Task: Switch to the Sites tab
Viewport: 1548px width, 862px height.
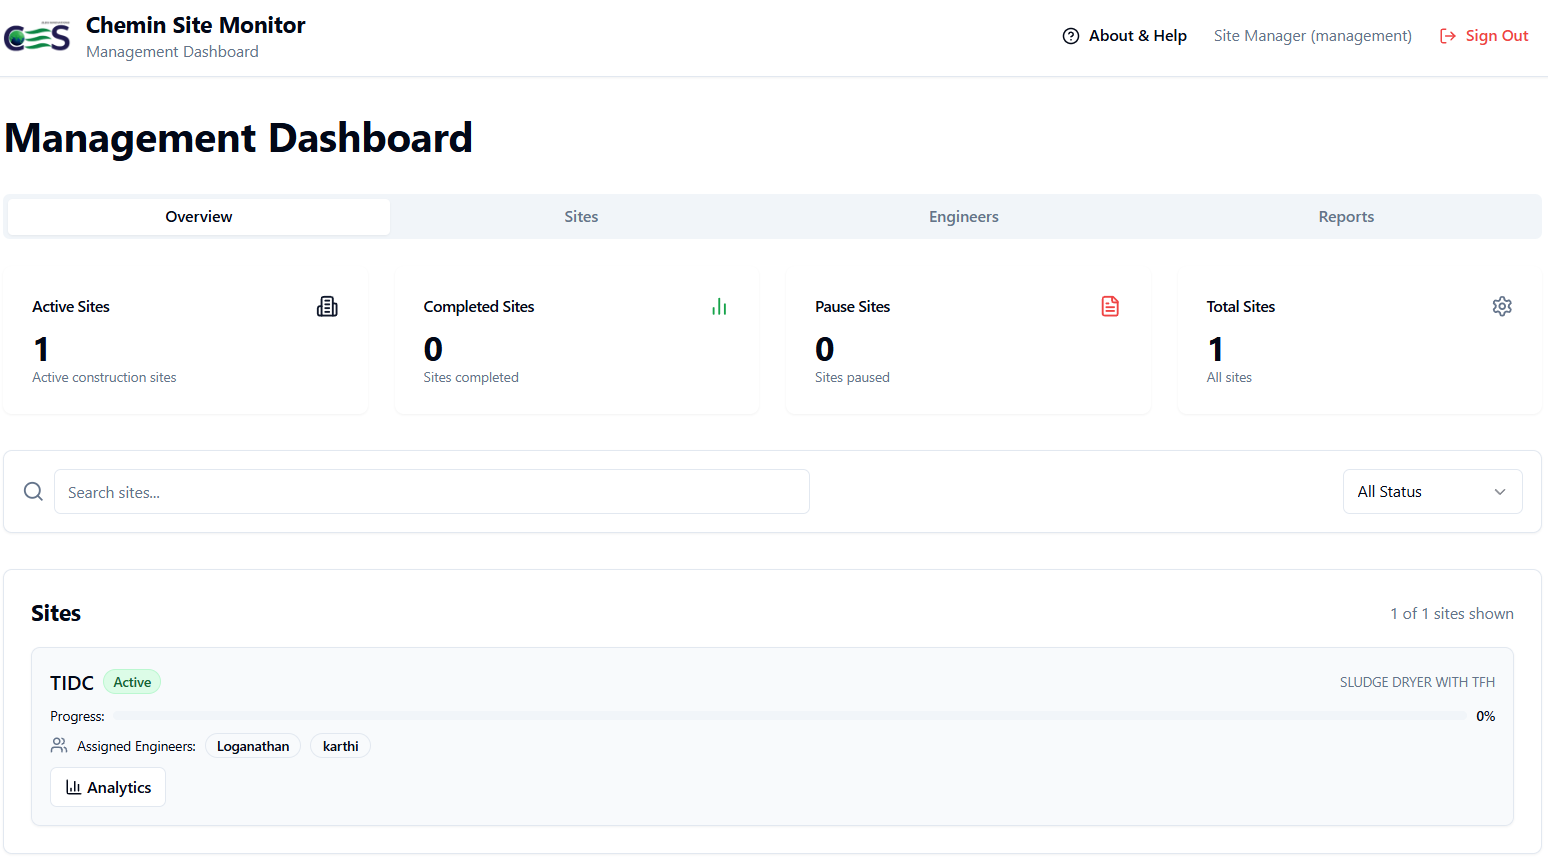Action: tap(581, 217)
